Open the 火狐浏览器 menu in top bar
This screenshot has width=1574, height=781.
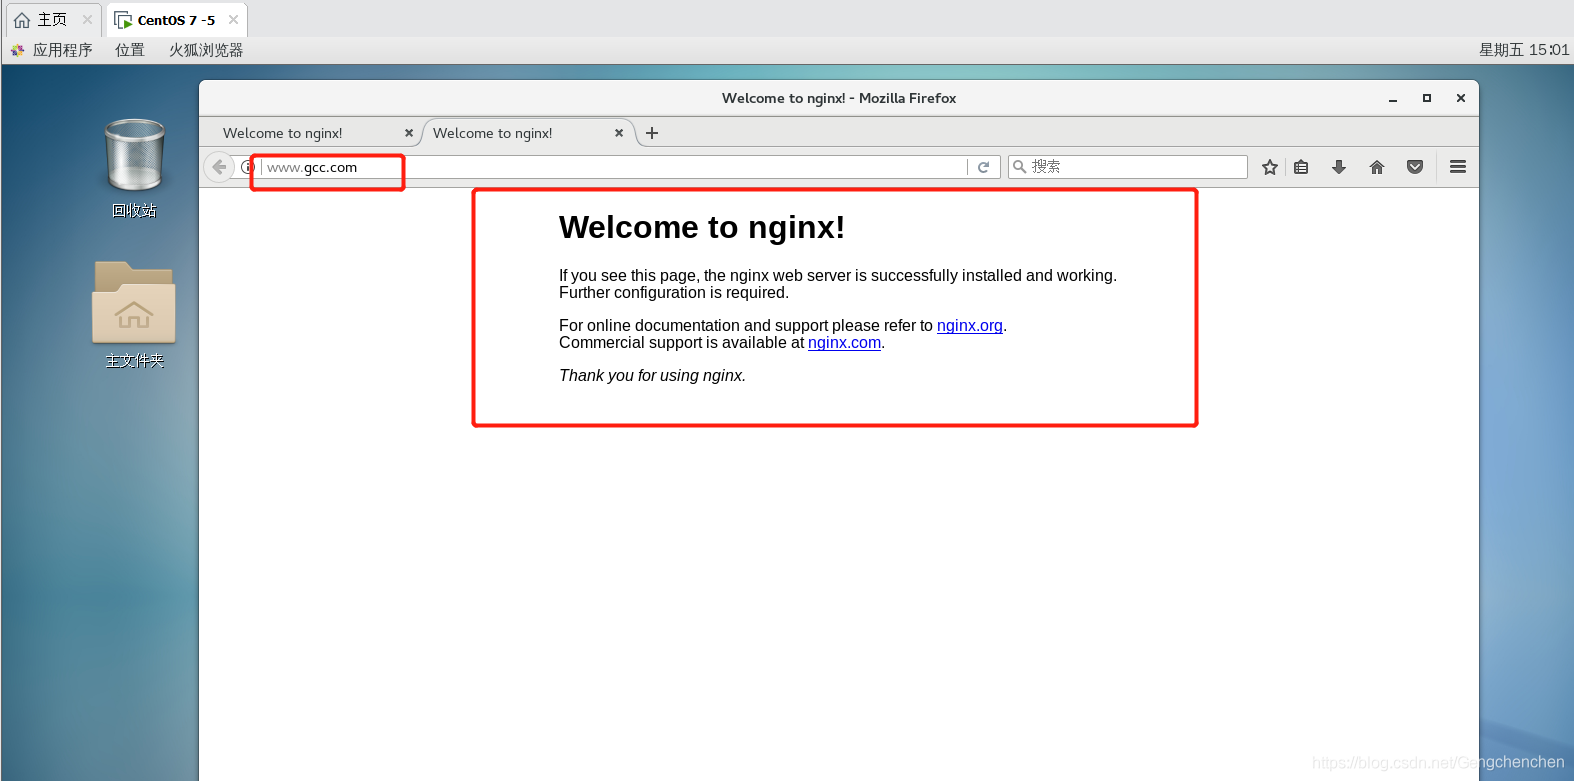coord(206,50)
